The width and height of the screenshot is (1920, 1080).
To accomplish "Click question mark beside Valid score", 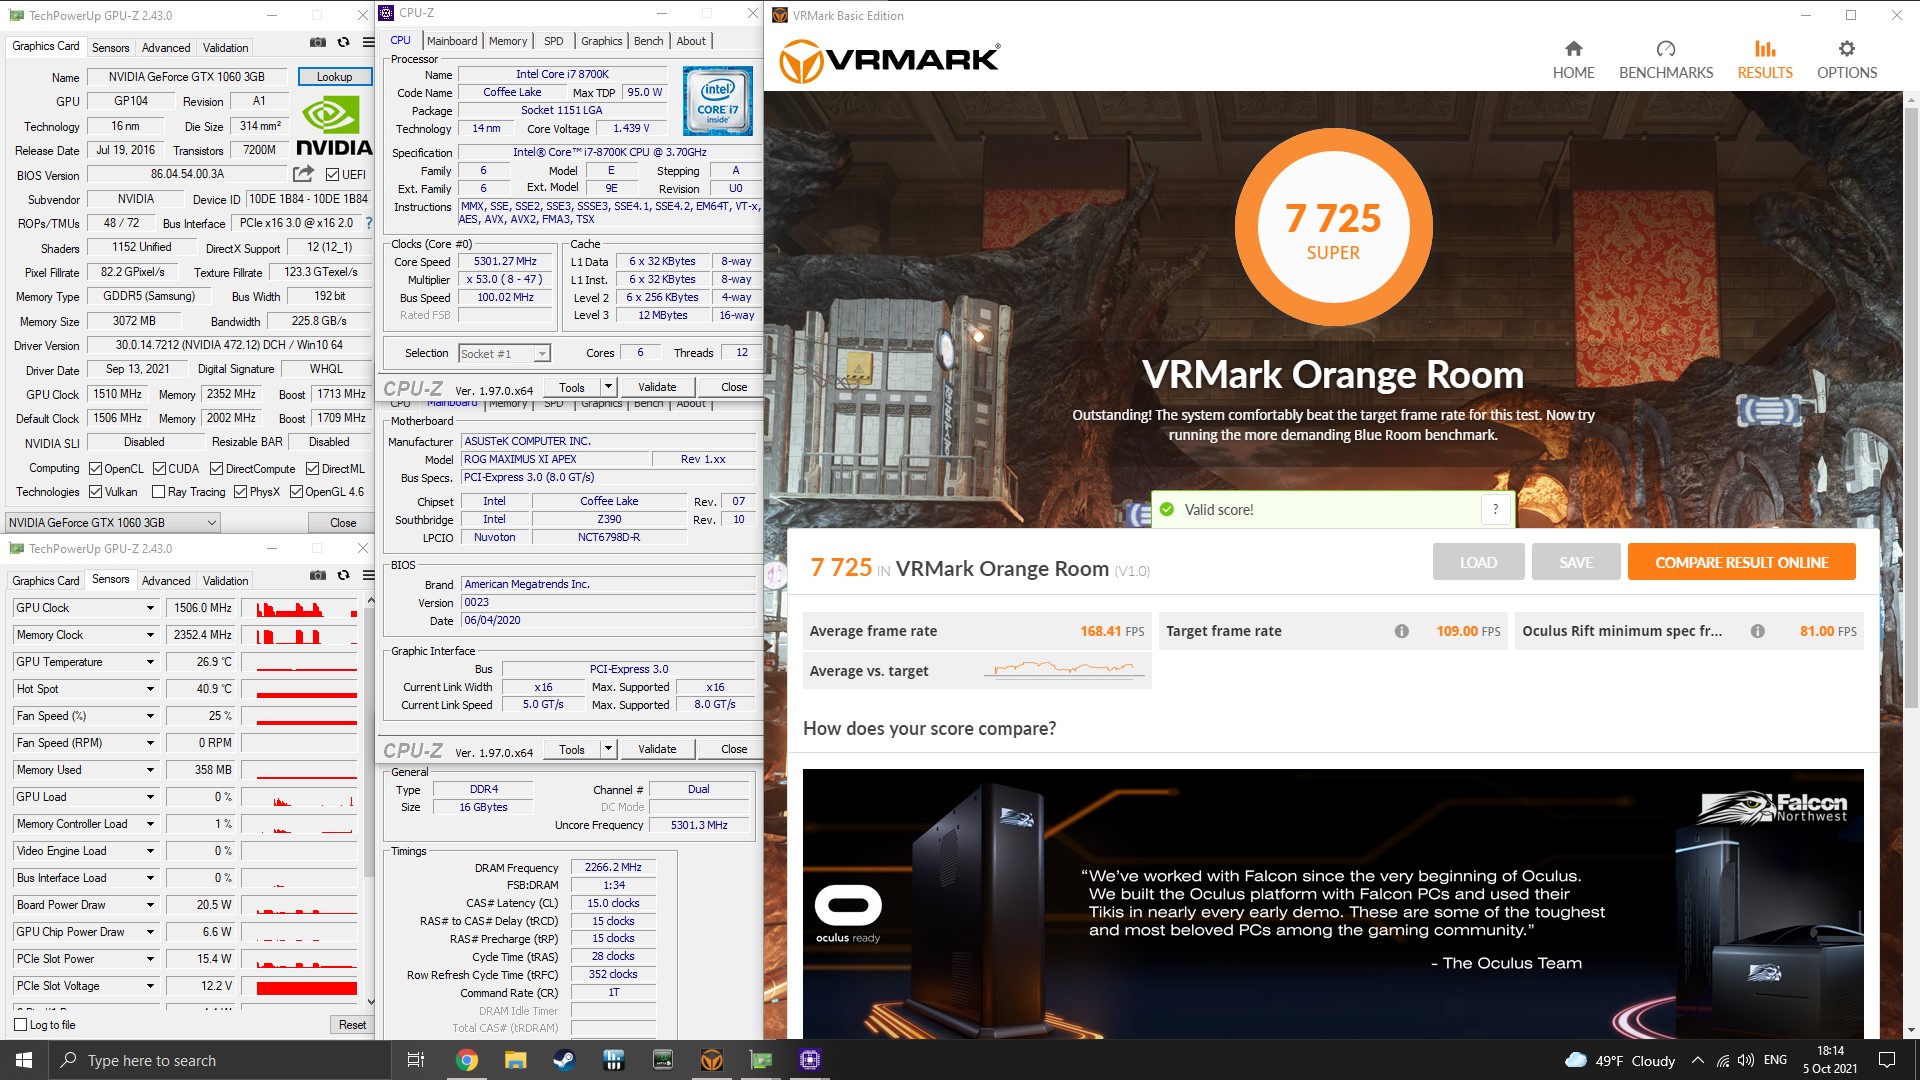I will (1495, 509).
